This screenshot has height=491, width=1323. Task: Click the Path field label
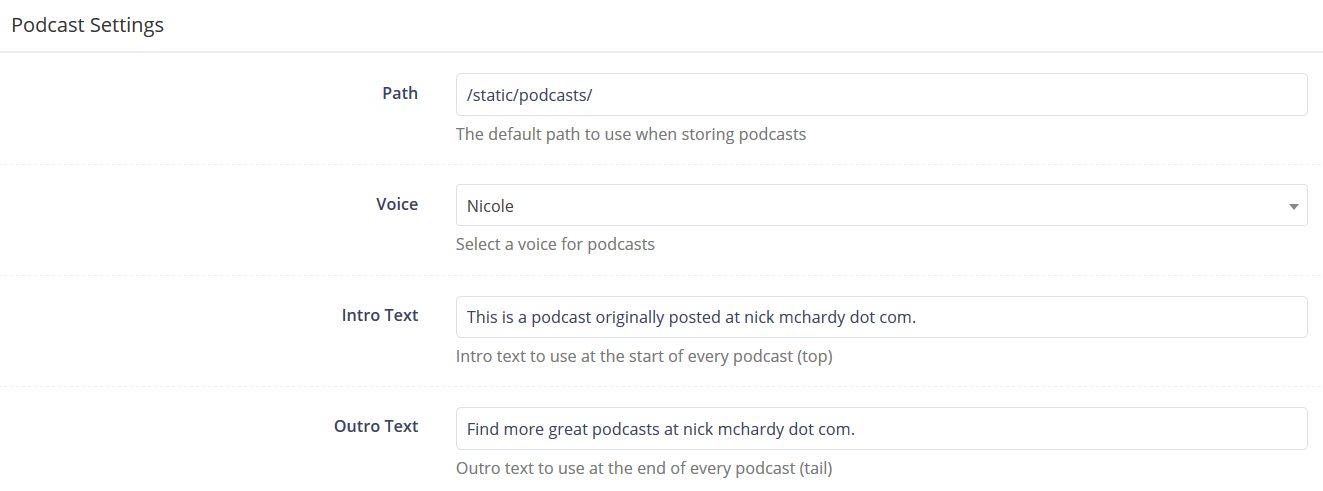400,93
